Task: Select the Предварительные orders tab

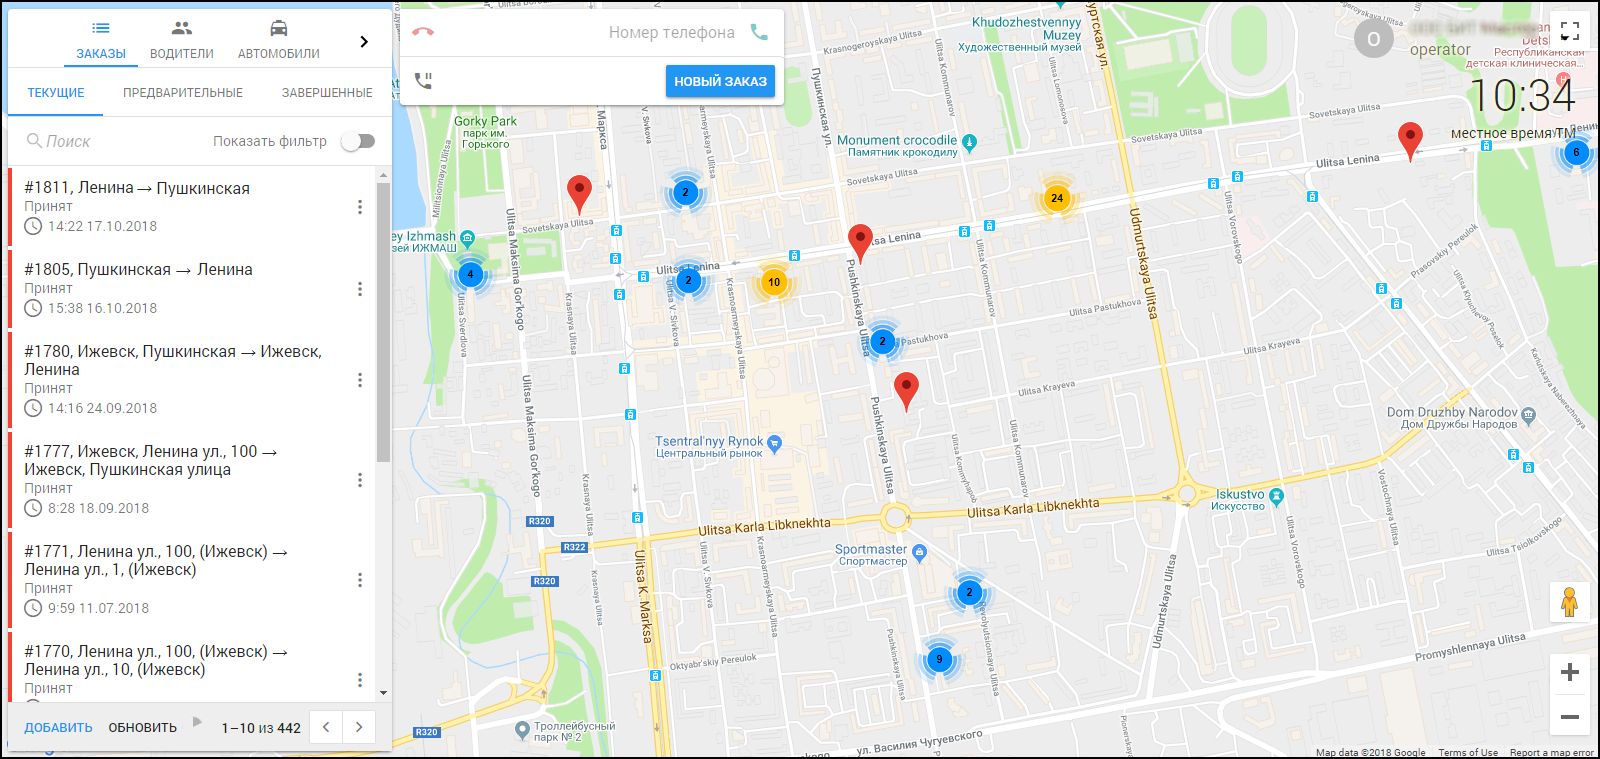Action: [x=183, y=93]
